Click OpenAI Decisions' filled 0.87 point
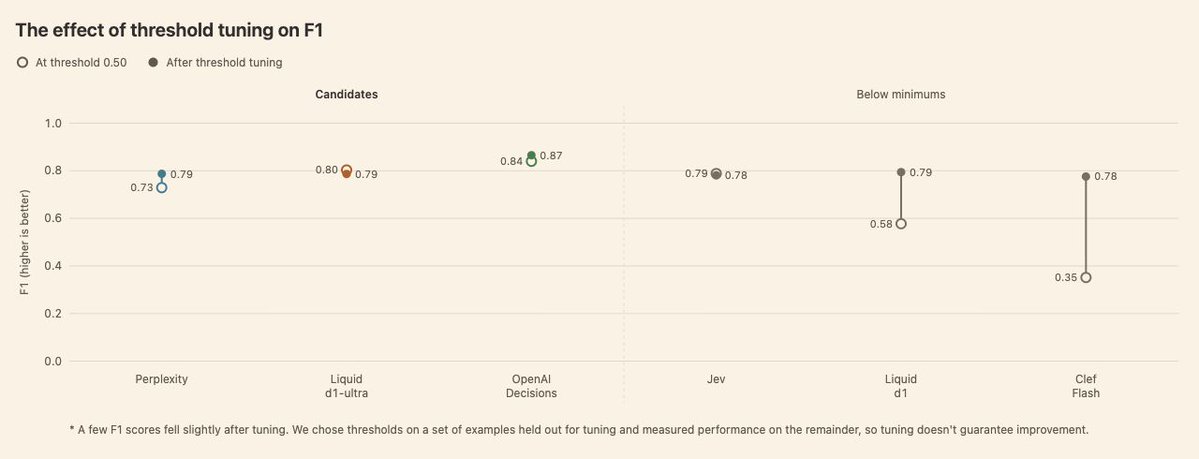This screenshot has width=1199, height=459. coord(531,155)
